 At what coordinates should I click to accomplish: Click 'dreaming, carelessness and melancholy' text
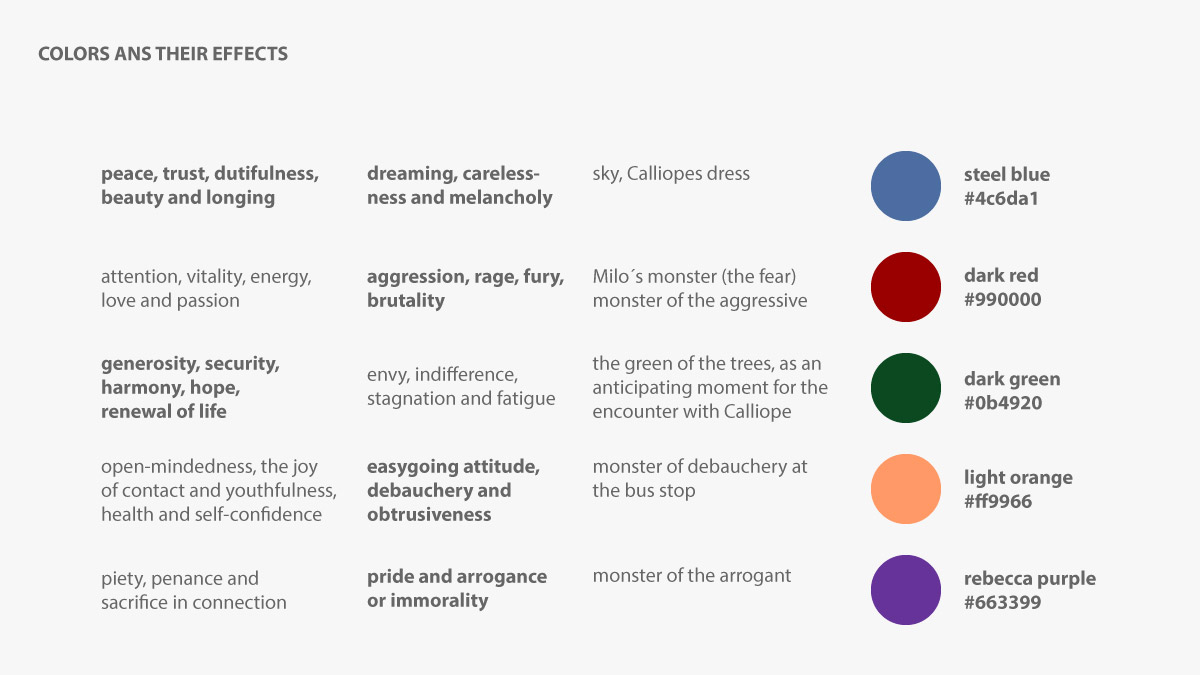[460, 185]
